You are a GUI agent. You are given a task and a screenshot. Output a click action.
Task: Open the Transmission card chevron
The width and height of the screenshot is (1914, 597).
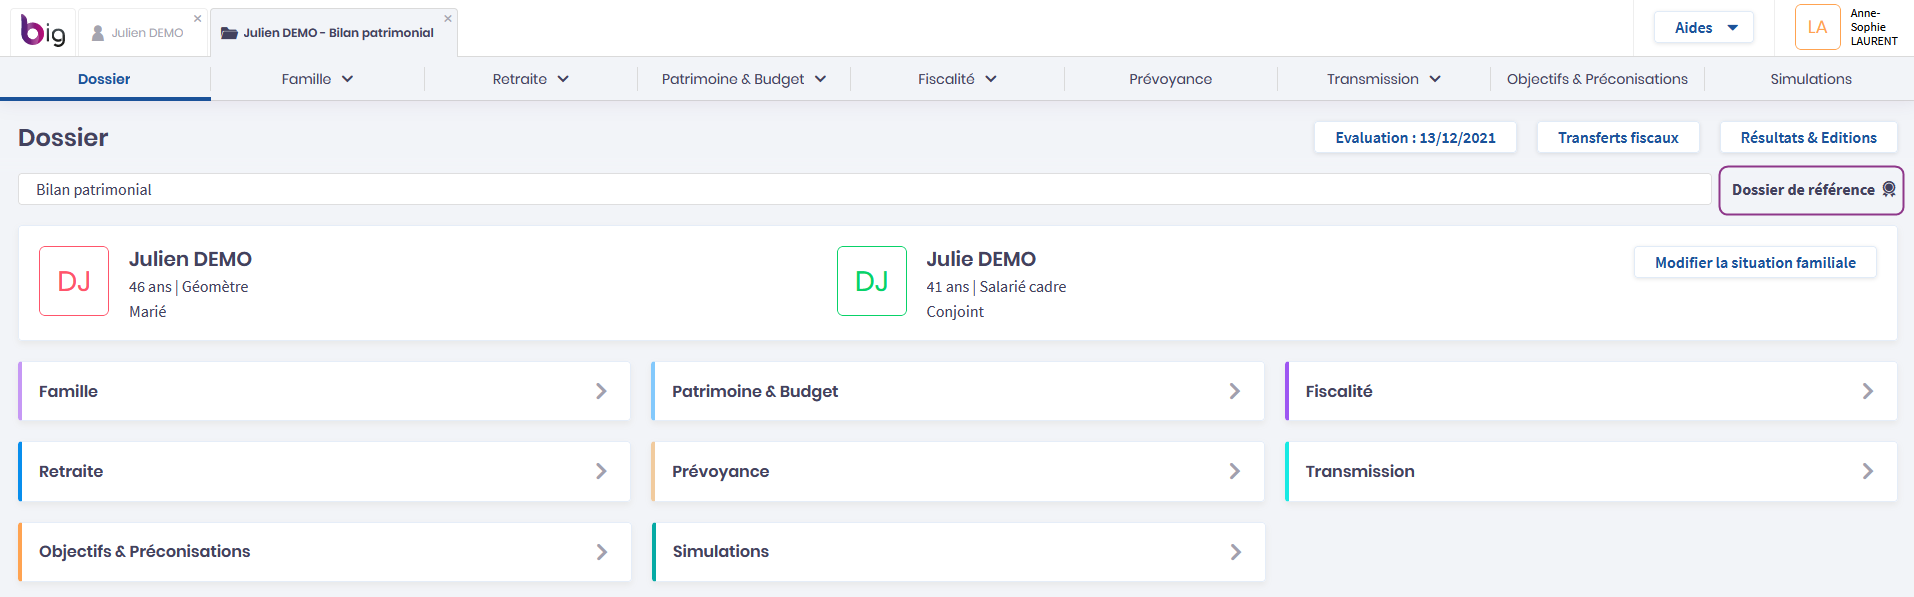tap(1867, 471)
